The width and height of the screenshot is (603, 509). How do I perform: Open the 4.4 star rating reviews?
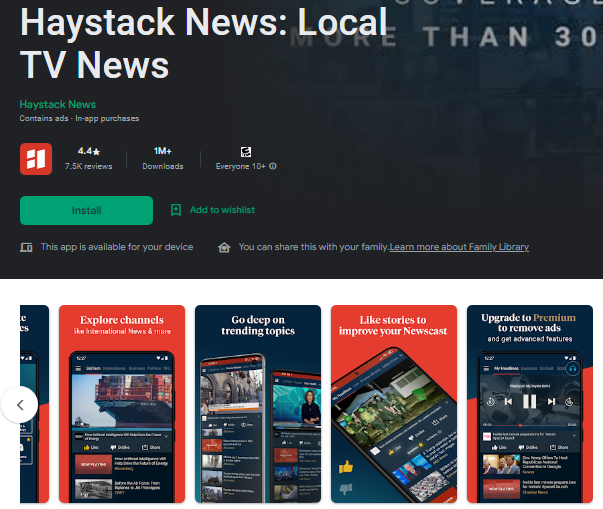(88, 151)
